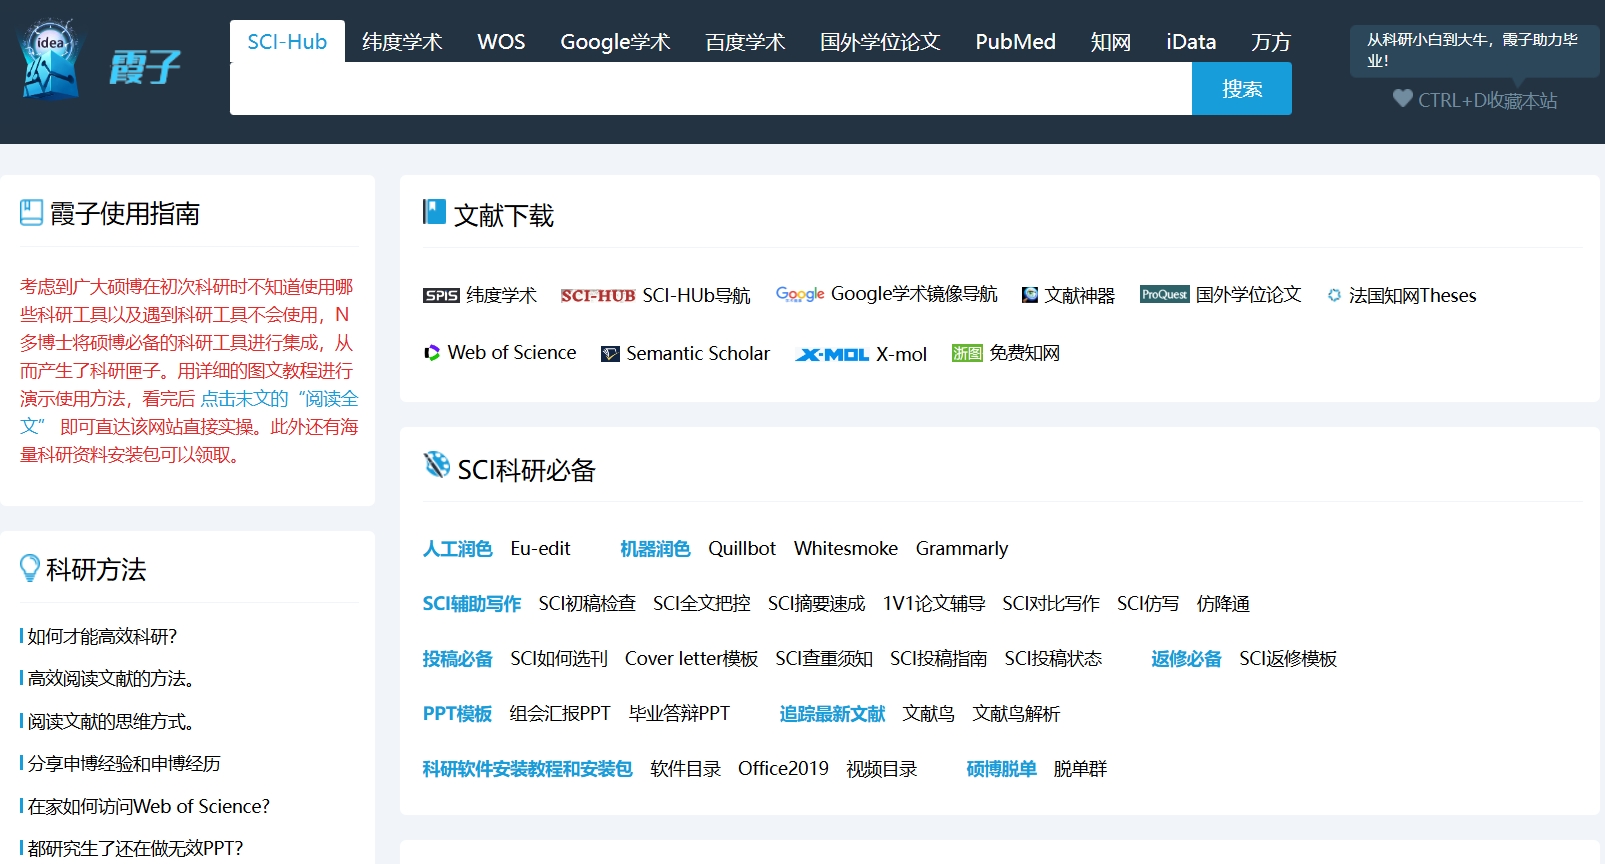Open the SCI返修模板 link
Image resolution: width=1605 pixels, height=864 pixels.
pyautogui.click(x=1288, y=658)
